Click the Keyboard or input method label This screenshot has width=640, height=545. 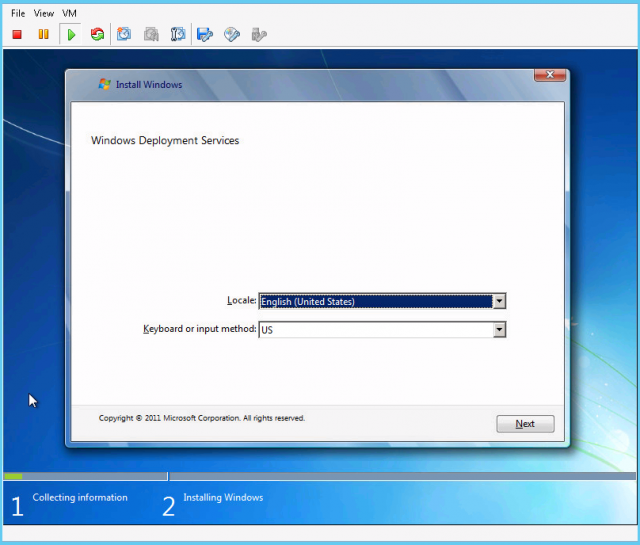(200, 329)
